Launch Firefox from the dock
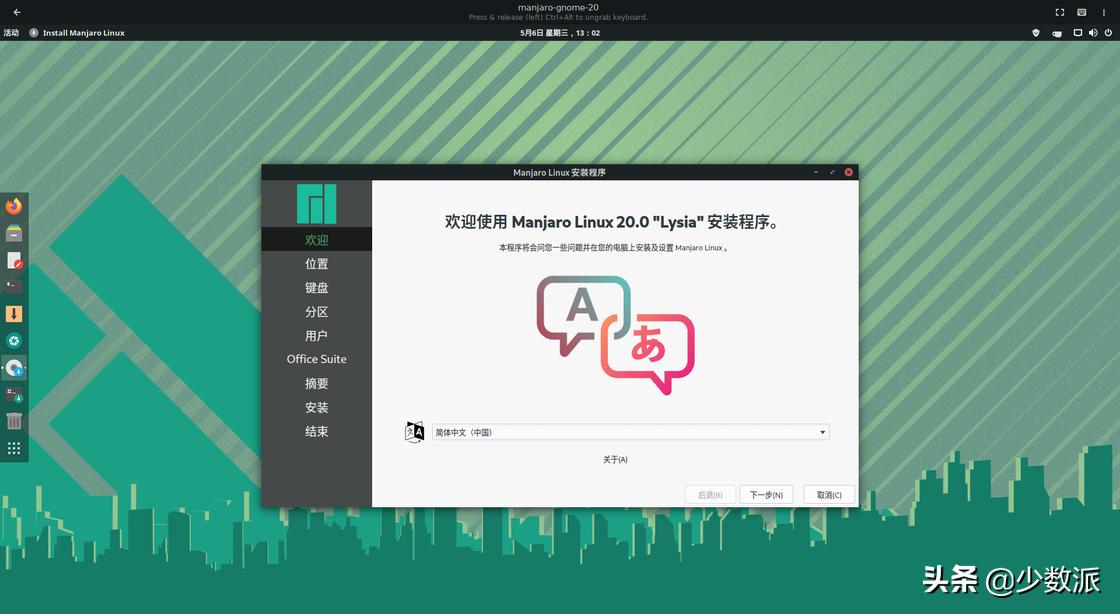Viewport: 1120px width, 614px height. (13, 205)
